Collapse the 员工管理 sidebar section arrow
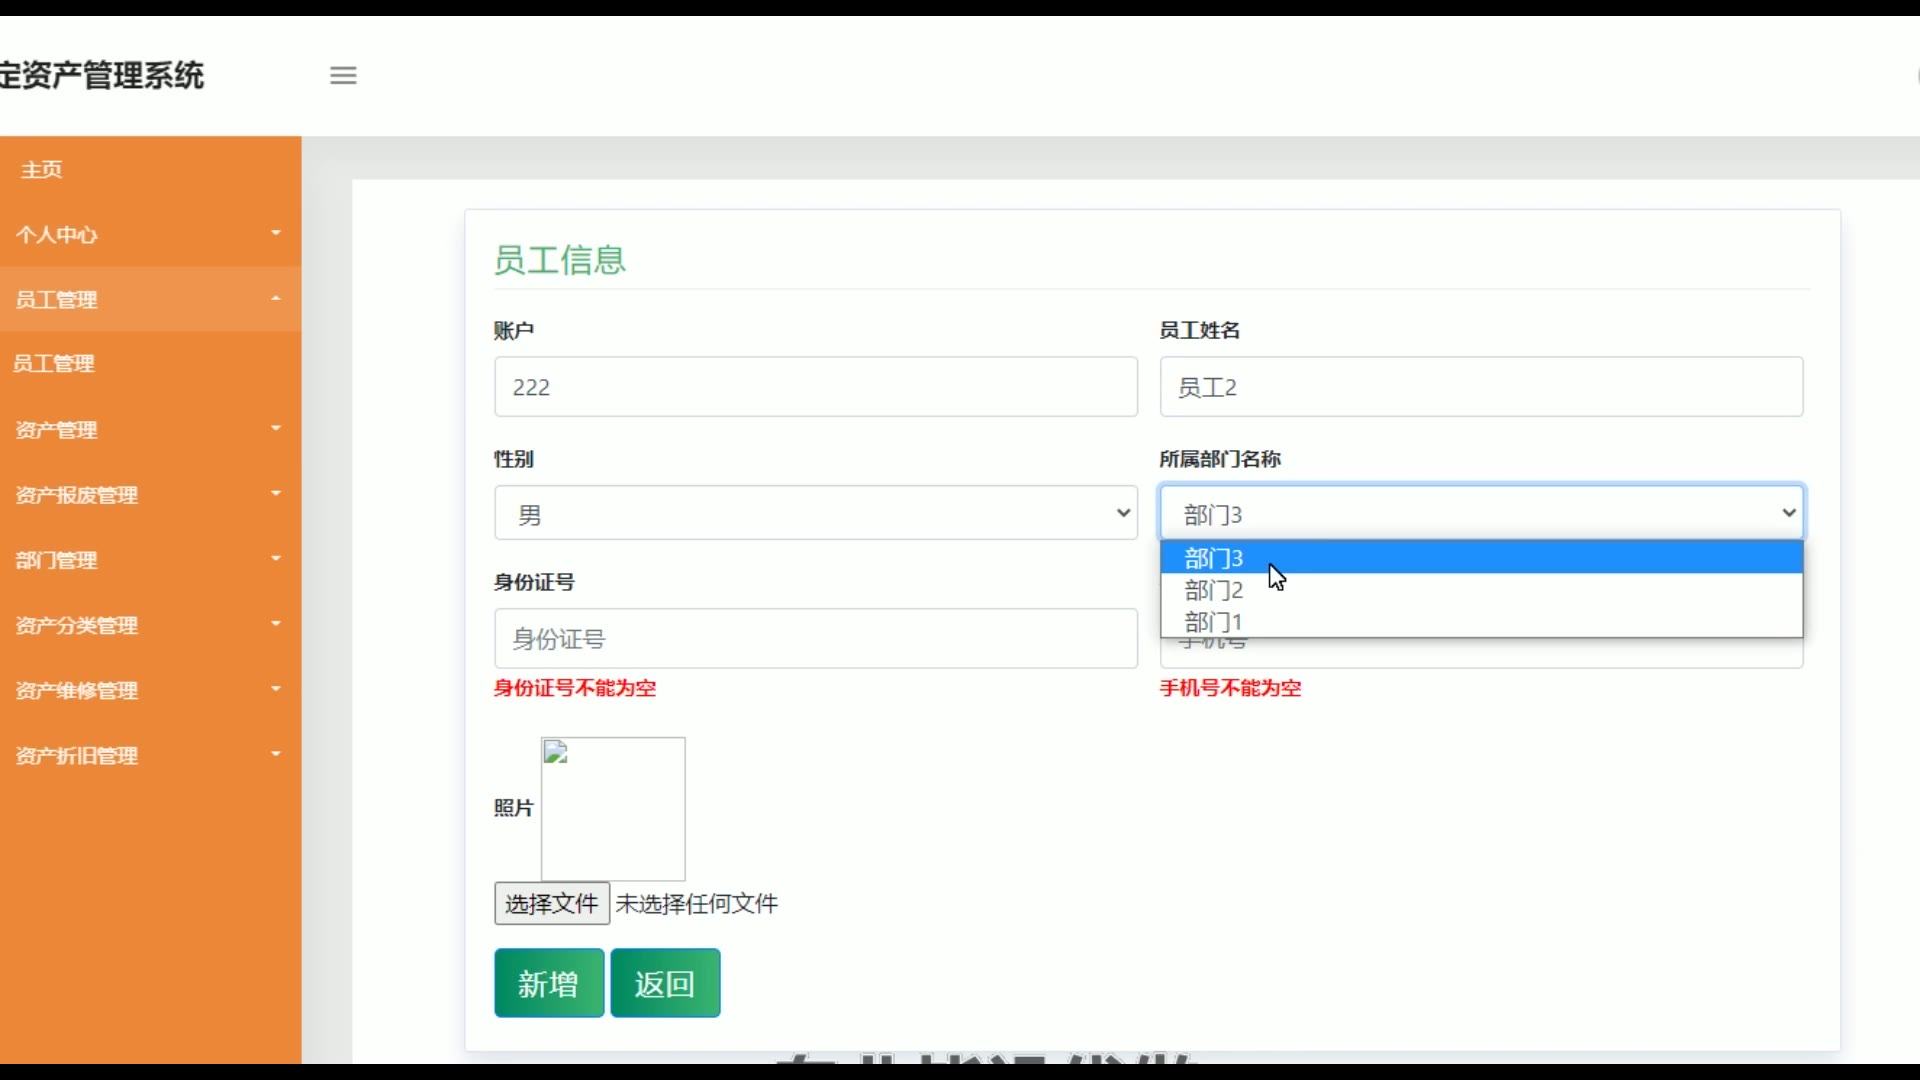Screen dimensions: 1920x1080 tap(276, 299)
